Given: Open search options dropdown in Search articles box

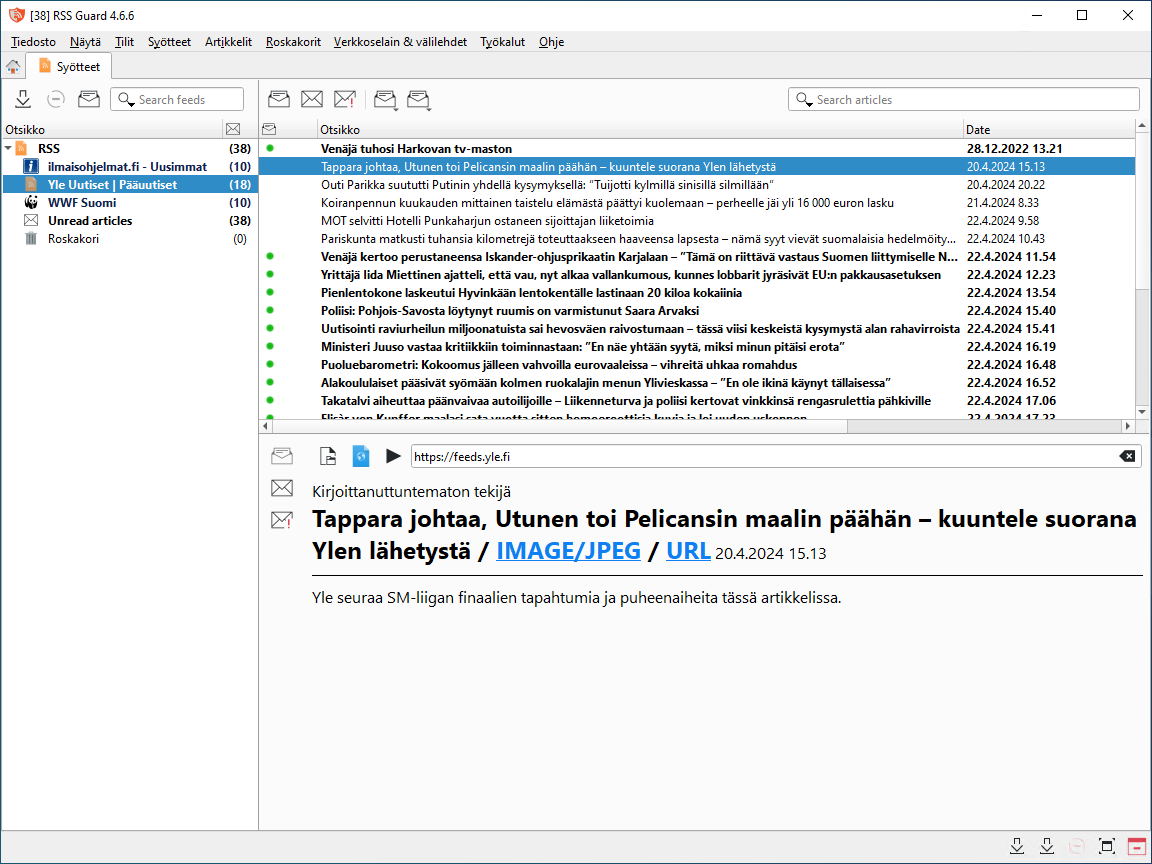Looking at the screenshot, I should pos(804,99).
